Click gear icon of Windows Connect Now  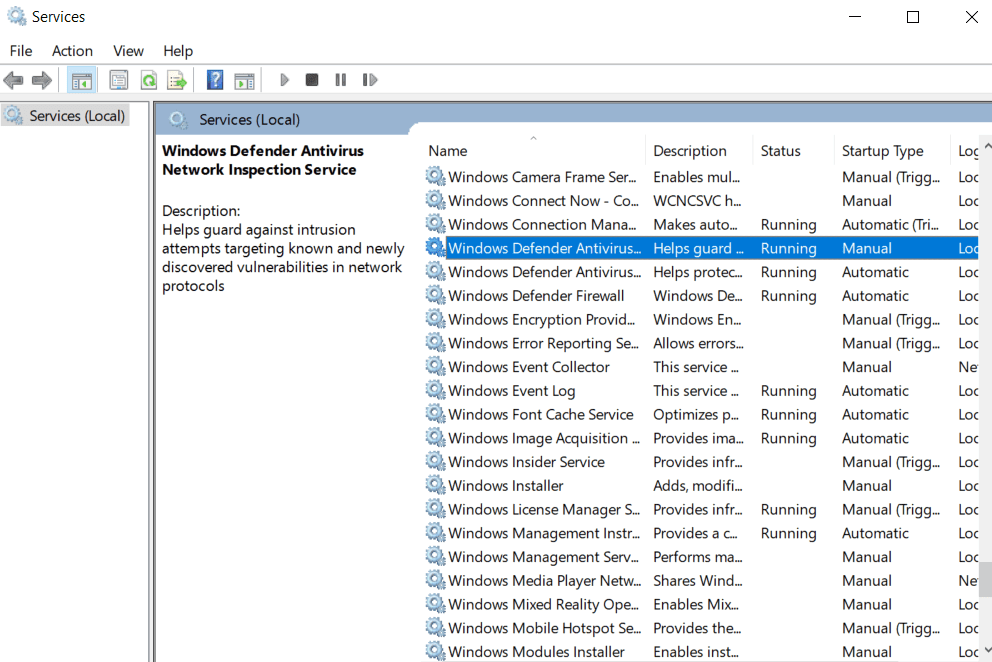tap(435, 200)
